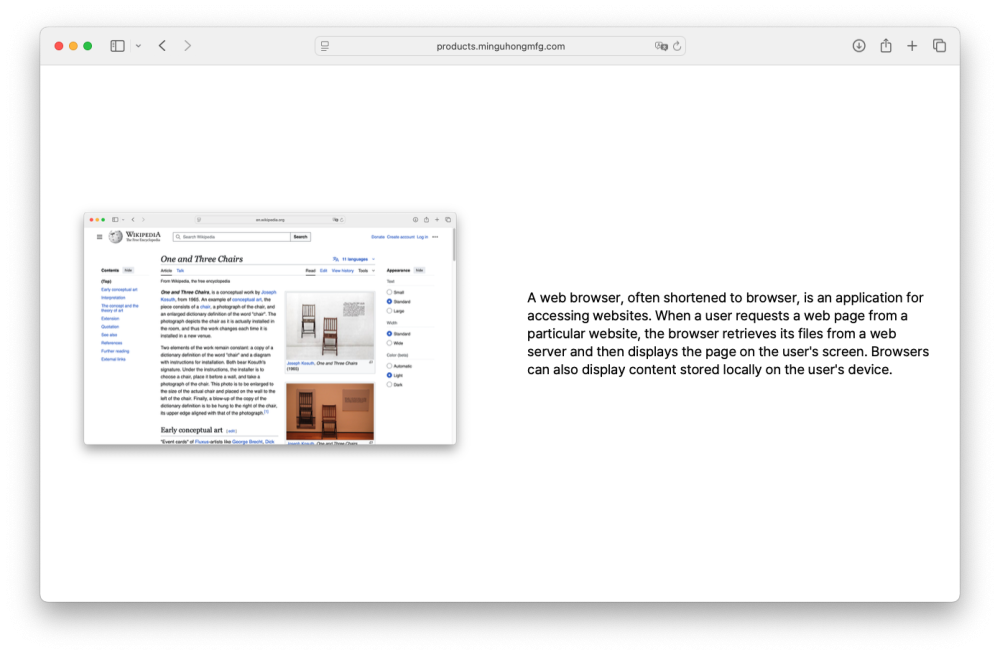Open the Share icon in the main Safari toolbar
Screen dimensions: 1000x655
click(886, 45)
